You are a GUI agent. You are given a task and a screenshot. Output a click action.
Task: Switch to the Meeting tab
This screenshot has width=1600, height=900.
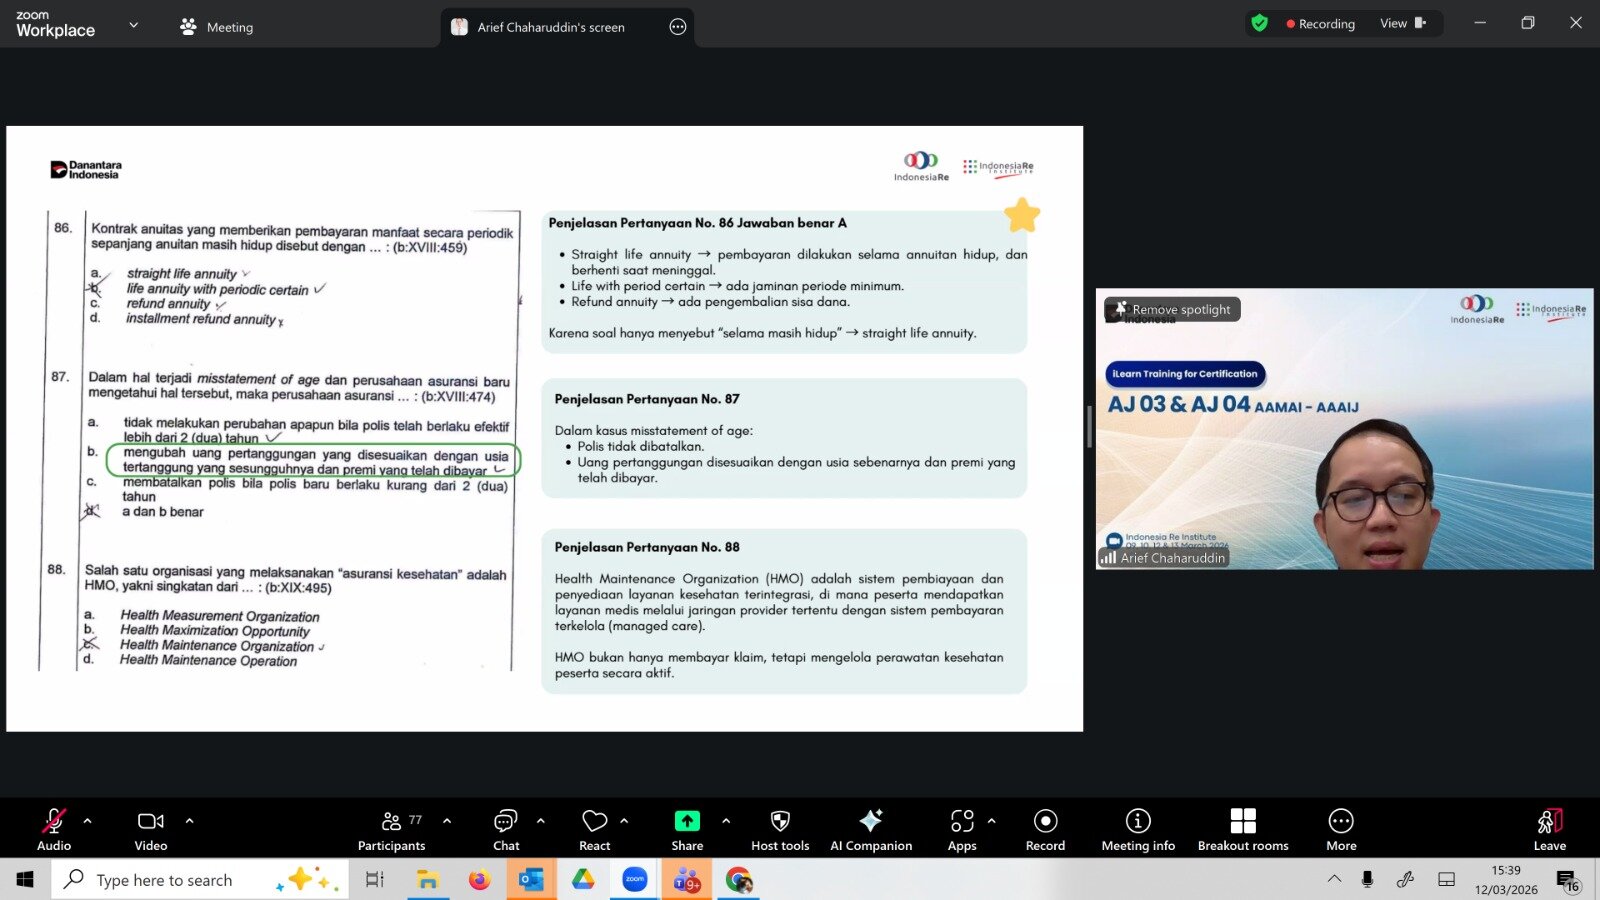click(217, 27)
